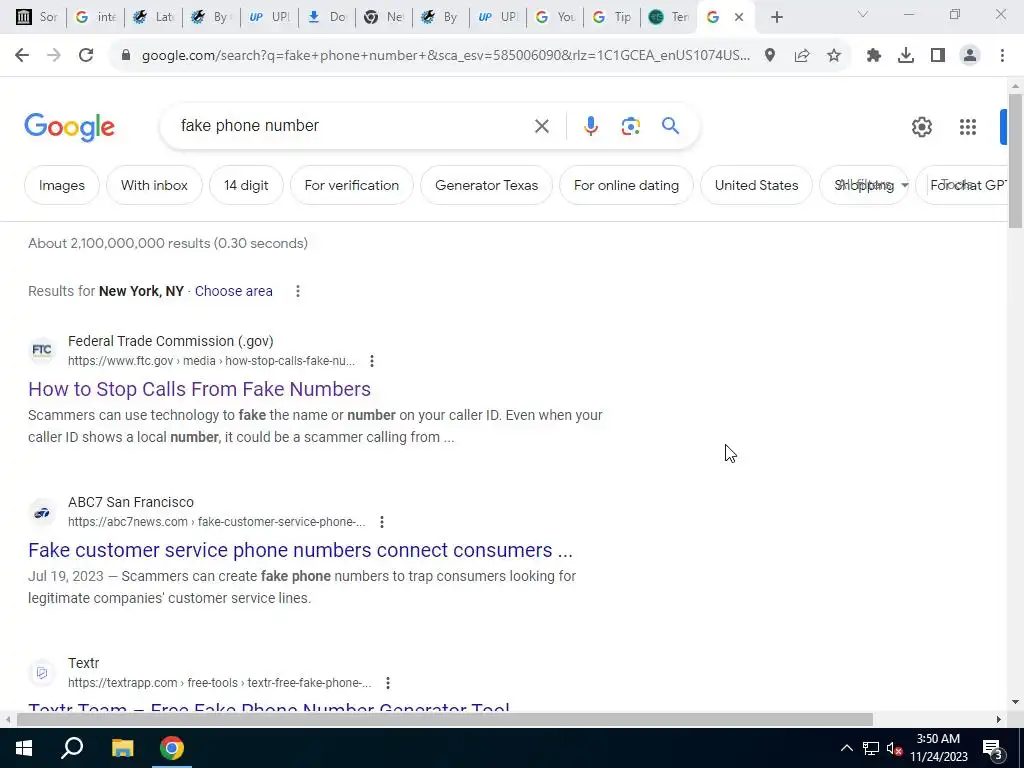This screenshot has height=768, width=1024.
Task: Start voice search with microphone
Action: pyautogui.click(x=590, y=126)
